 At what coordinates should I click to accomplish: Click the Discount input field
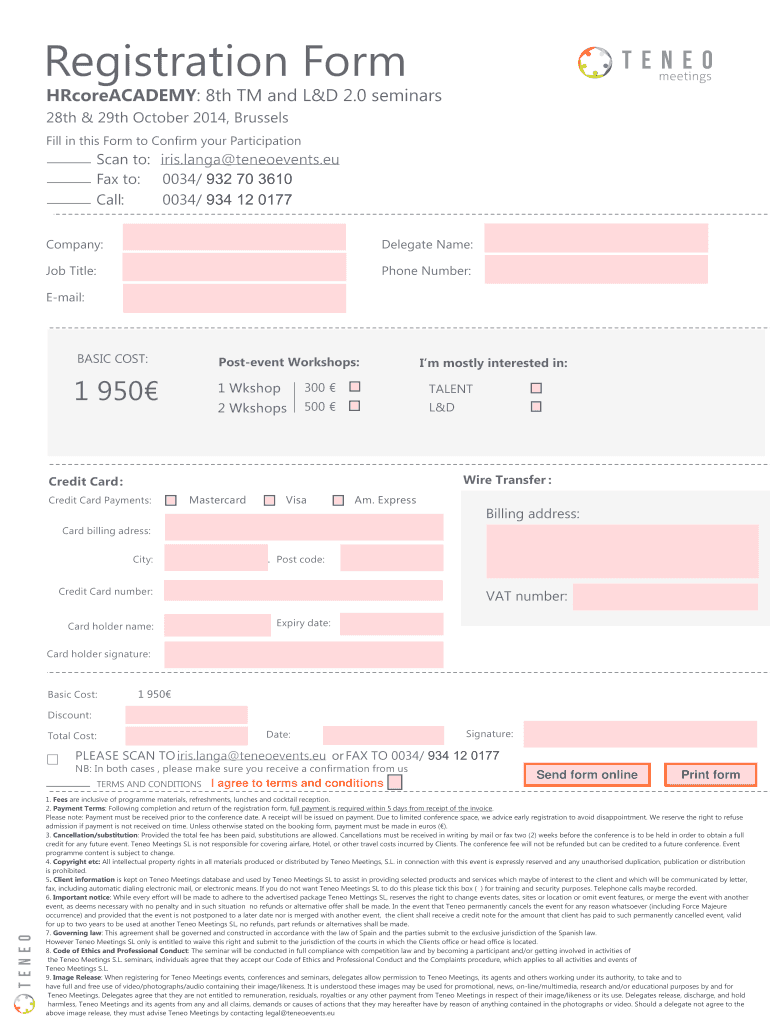(x=186, y=715)
